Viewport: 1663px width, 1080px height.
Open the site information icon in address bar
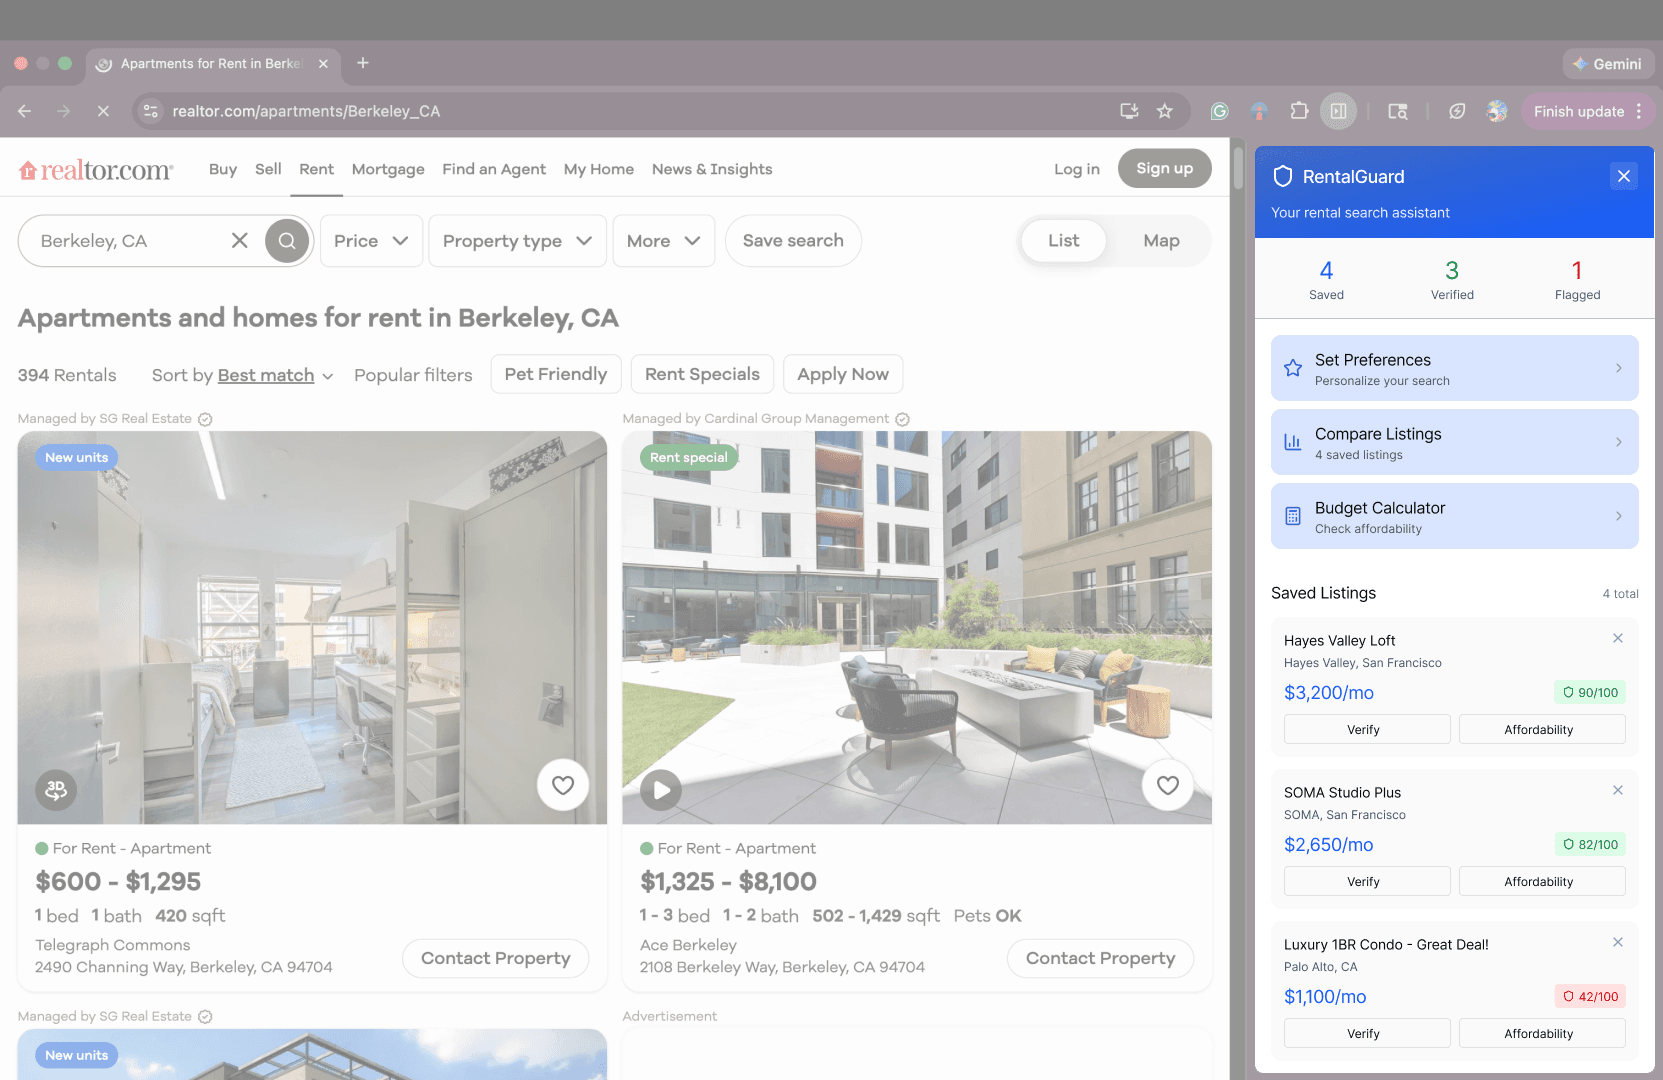click(x=151, y=111)
